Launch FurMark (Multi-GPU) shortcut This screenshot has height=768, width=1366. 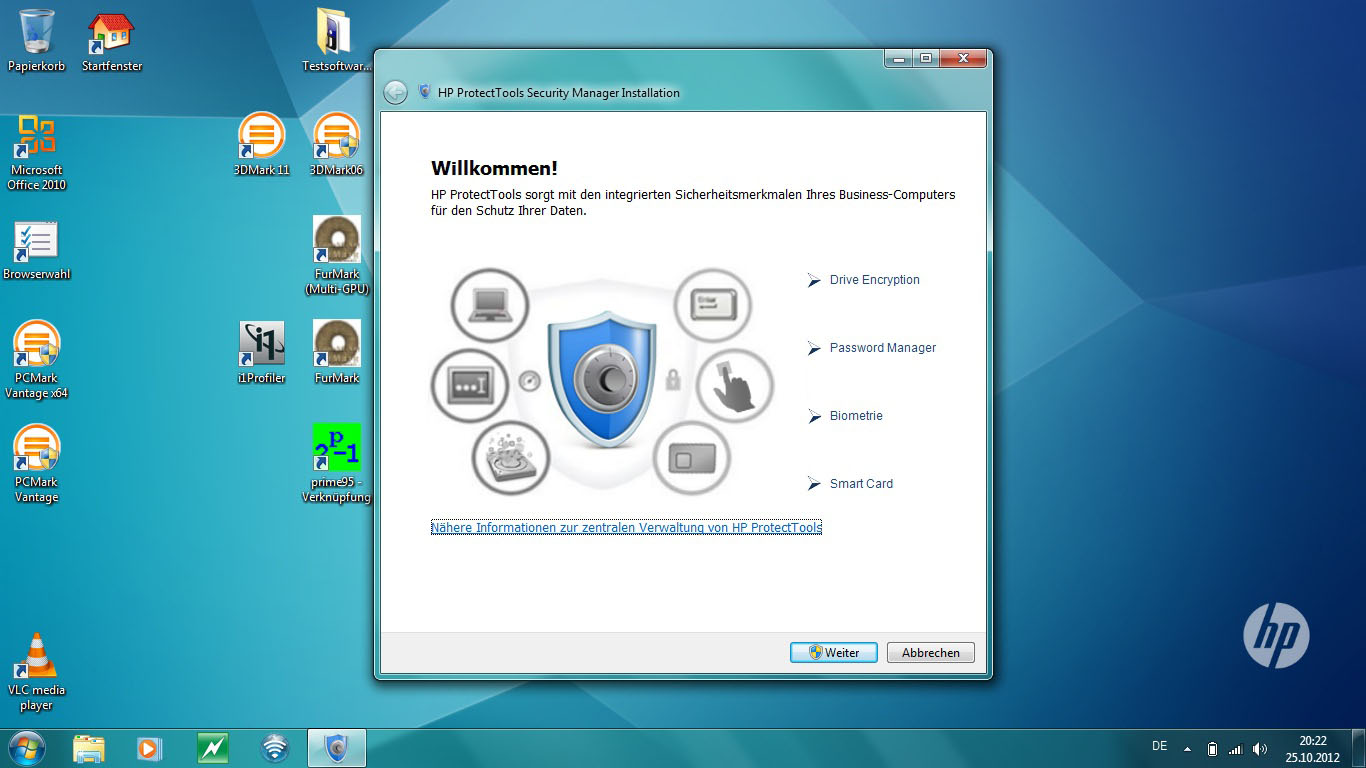pos(336,256)
